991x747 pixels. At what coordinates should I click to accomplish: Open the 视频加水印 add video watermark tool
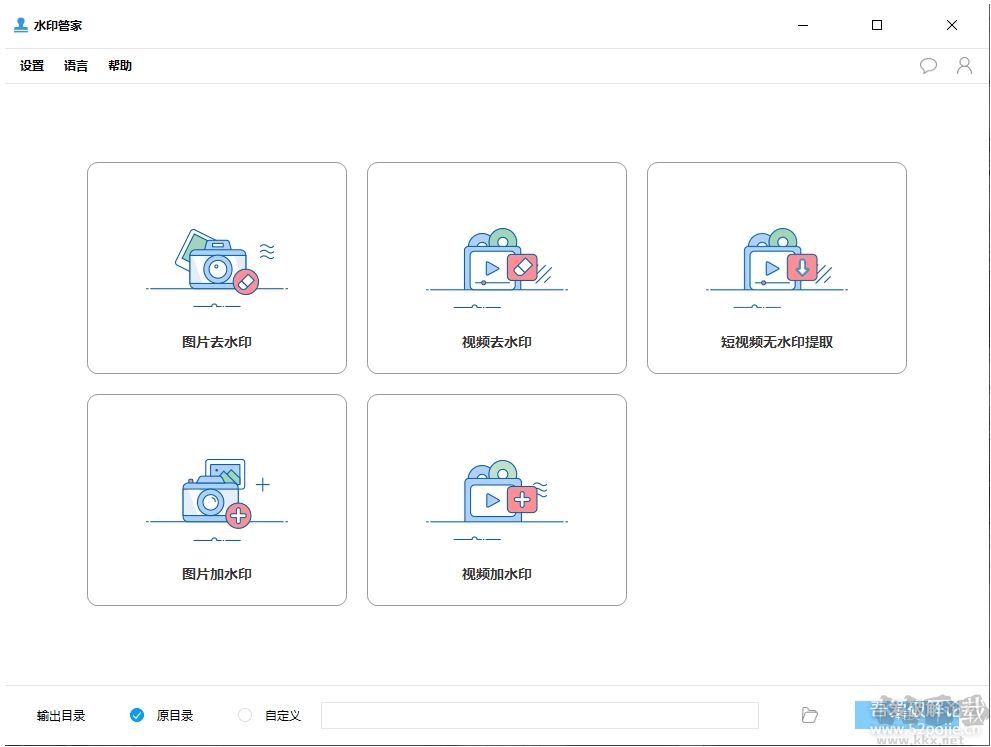click(x=496, y=499)
